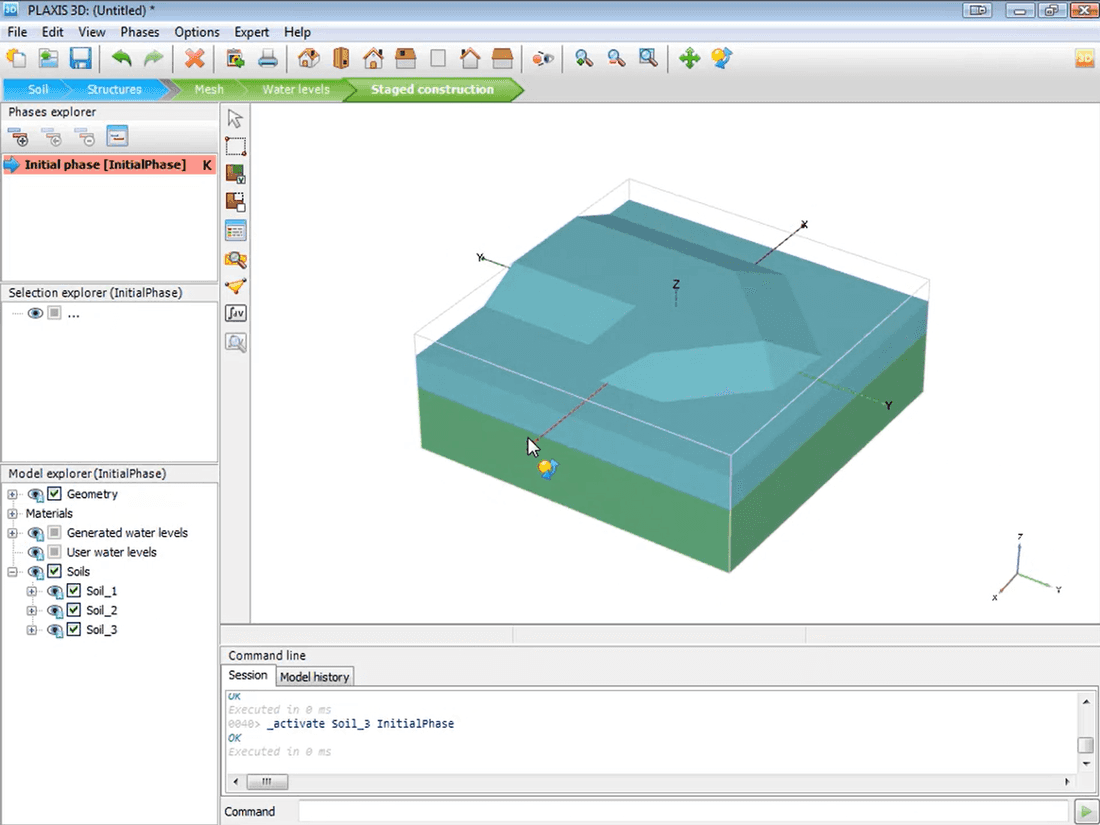Switch to the Water levels mode tab

click(x=295, y=89)
